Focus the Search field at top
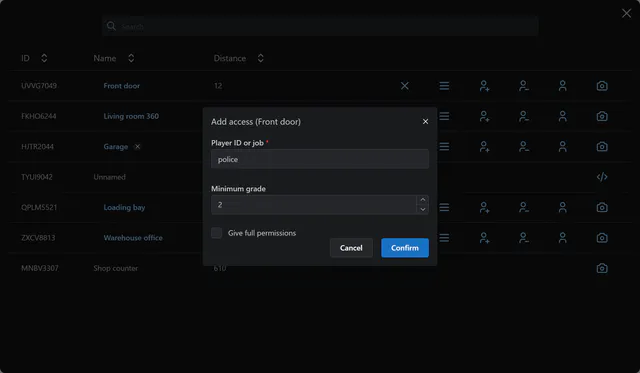Image resolution: width=640 pixels, height=373 pixels. (x=320, y=26)
